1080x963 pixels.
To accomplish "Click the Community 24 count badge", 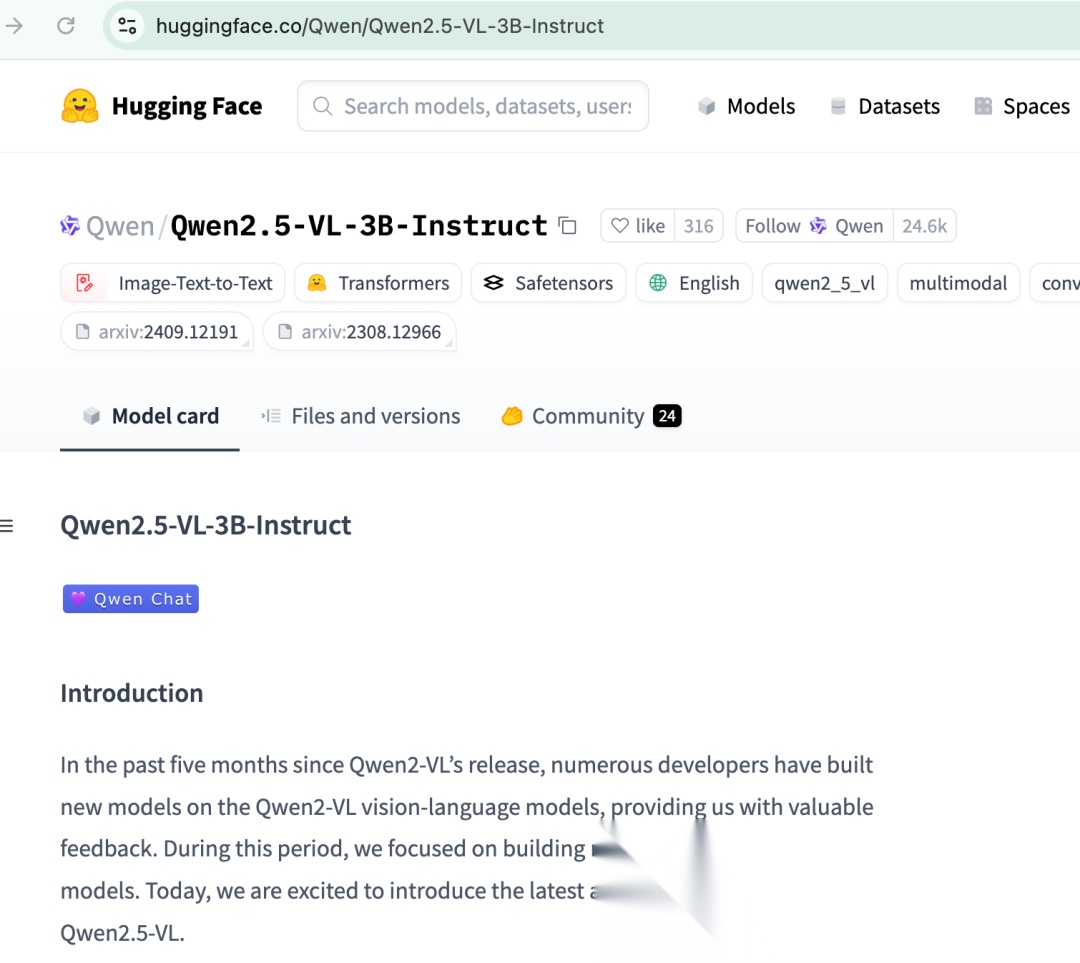I will (667, 416).
